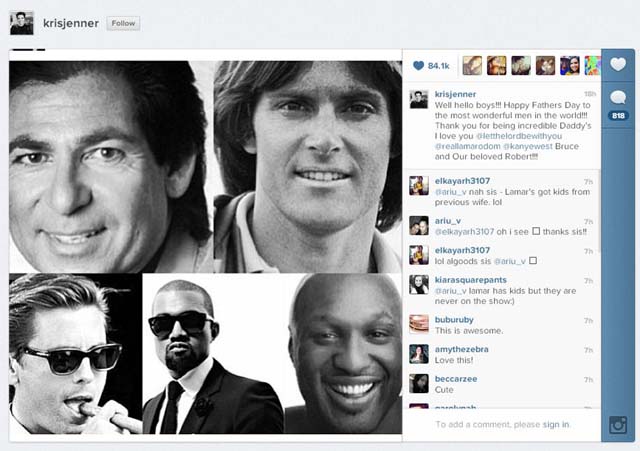This screenshot has height=451, width=640.
Task: Click krisjenner username in caption
Action: pyautogui.click(x=455, y=94)
